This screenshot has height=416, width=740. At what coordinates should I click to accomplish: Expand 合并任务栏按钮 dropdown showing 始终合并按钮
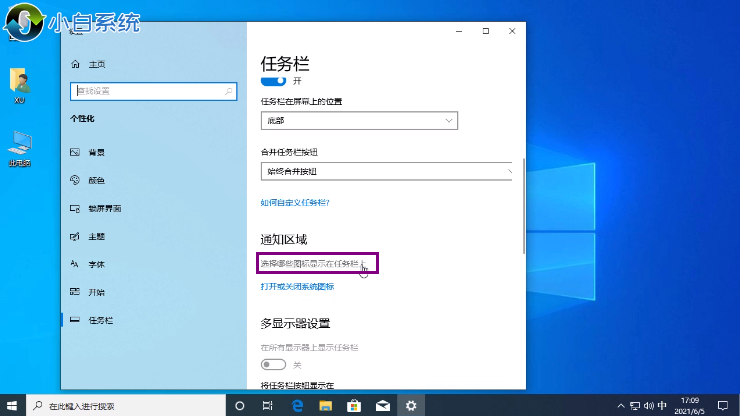387,171
